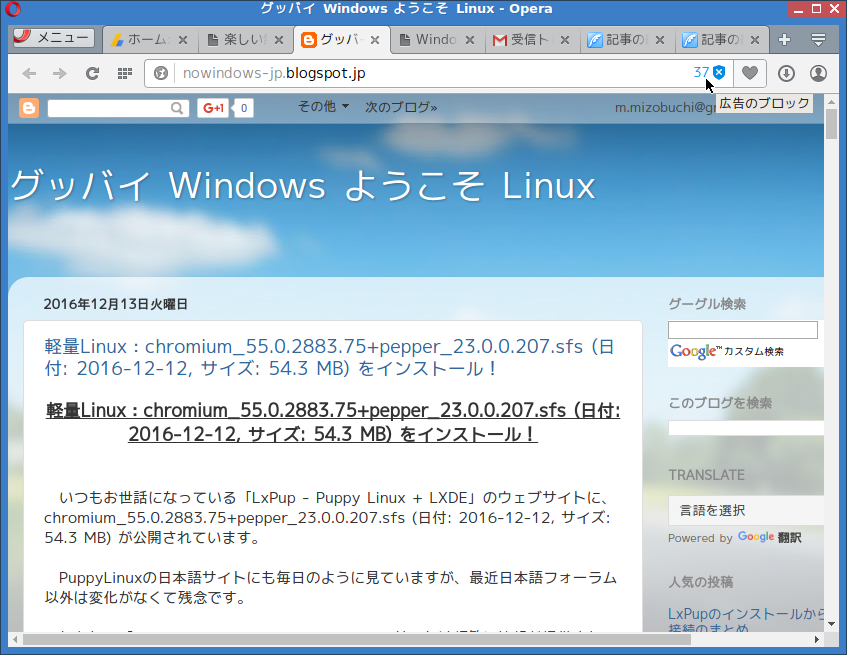Open the 言語を選択 language dropdown

pyautogui.click(x=746, y=510)
